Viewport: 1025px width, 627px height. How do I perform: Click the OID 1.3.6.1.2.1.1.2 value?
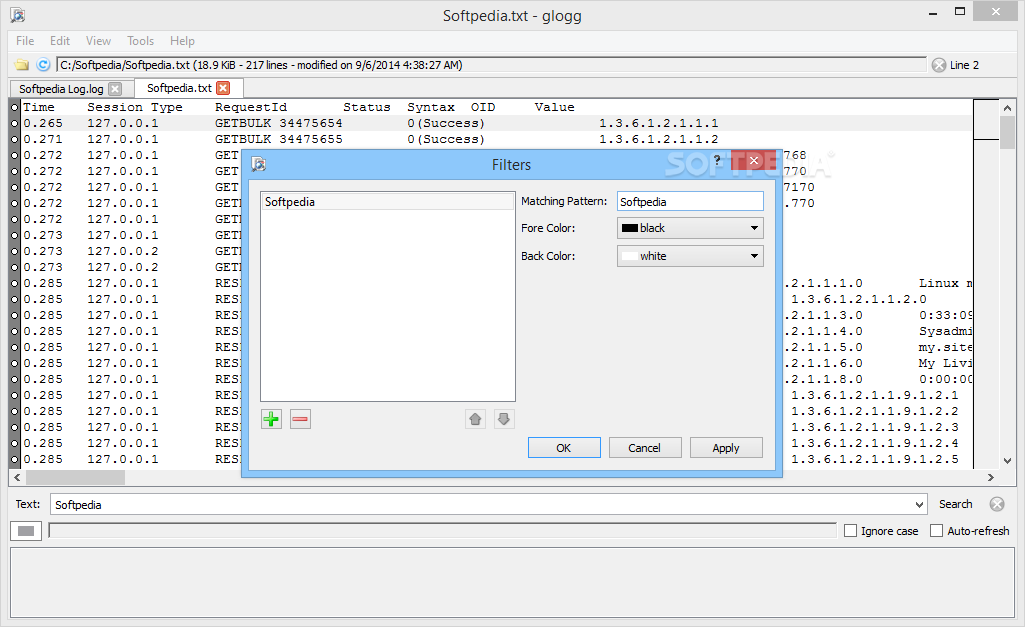point(658,139)
